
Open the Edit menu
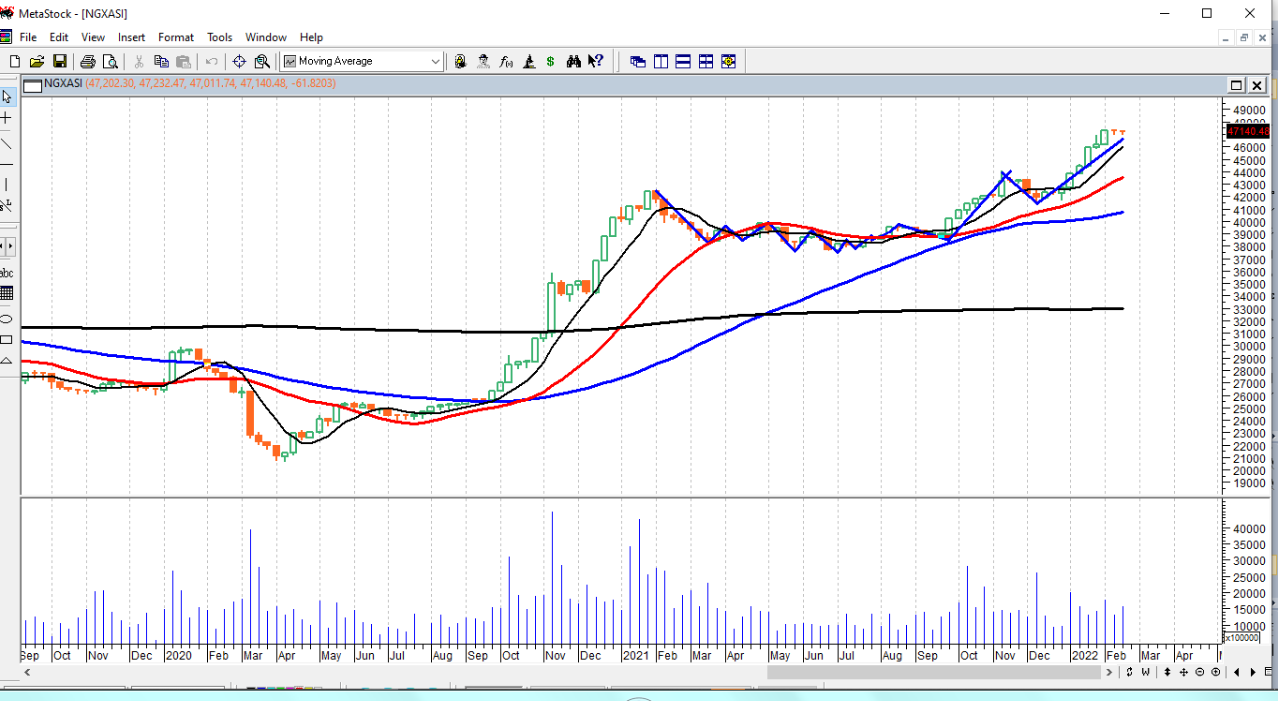[x=59, y=37]
